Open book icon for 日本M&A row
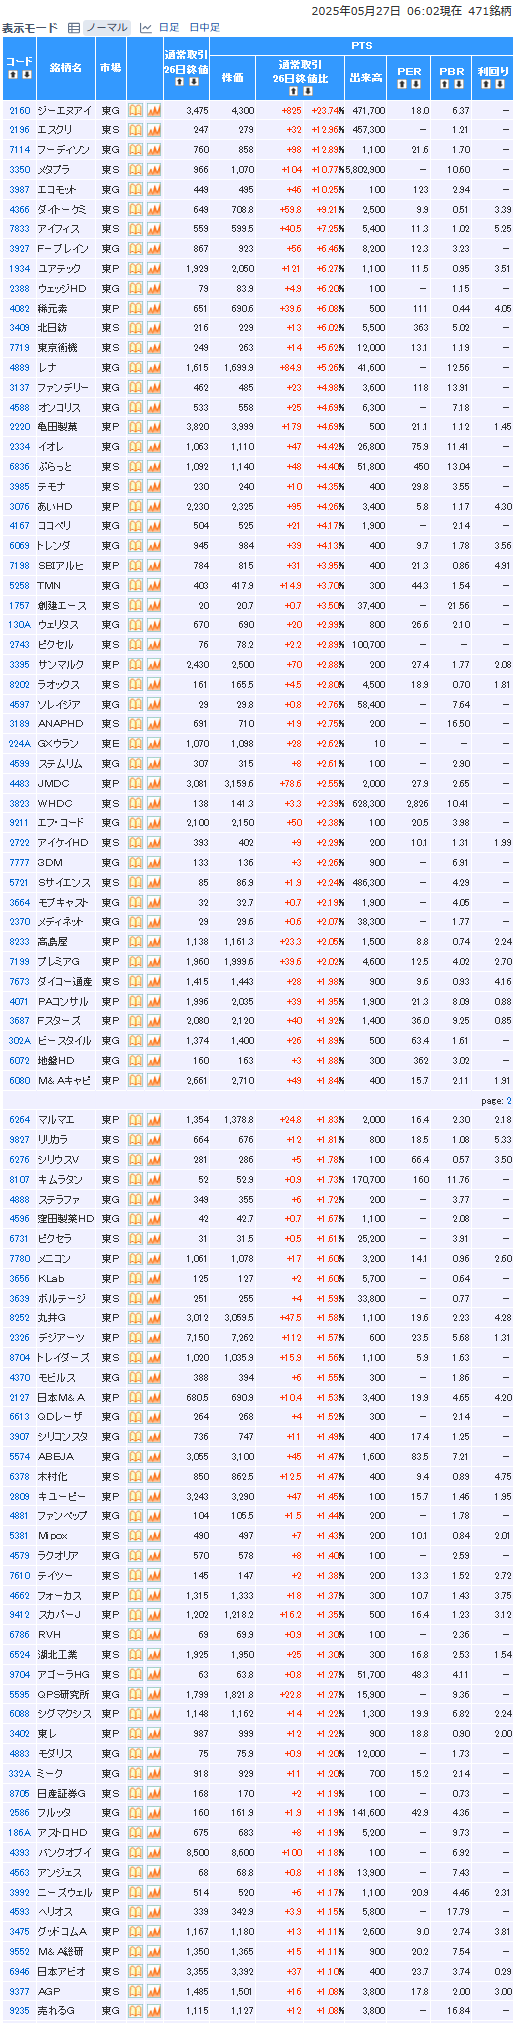518x2023 pixels. point(136,1397)
